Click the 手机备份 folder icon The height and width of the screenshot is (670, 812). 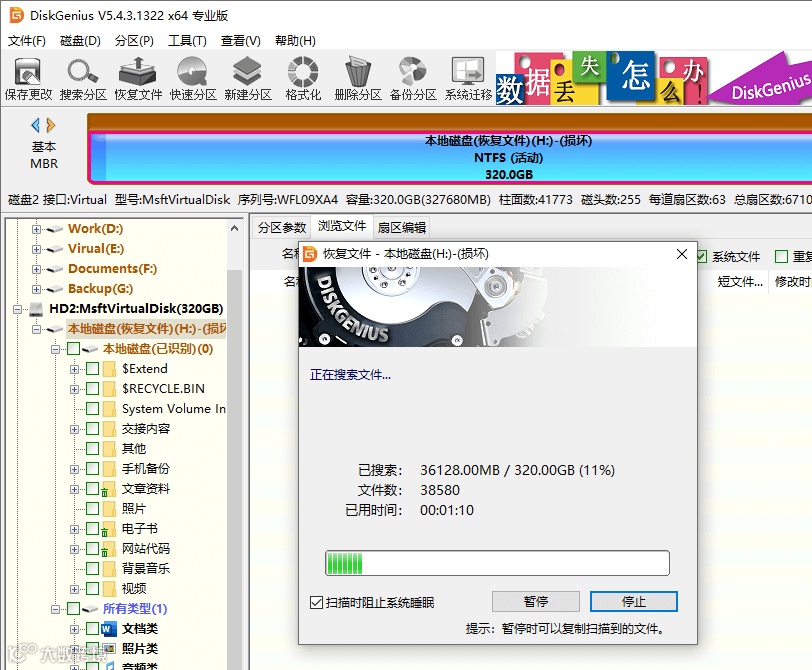tap(109, 469)
